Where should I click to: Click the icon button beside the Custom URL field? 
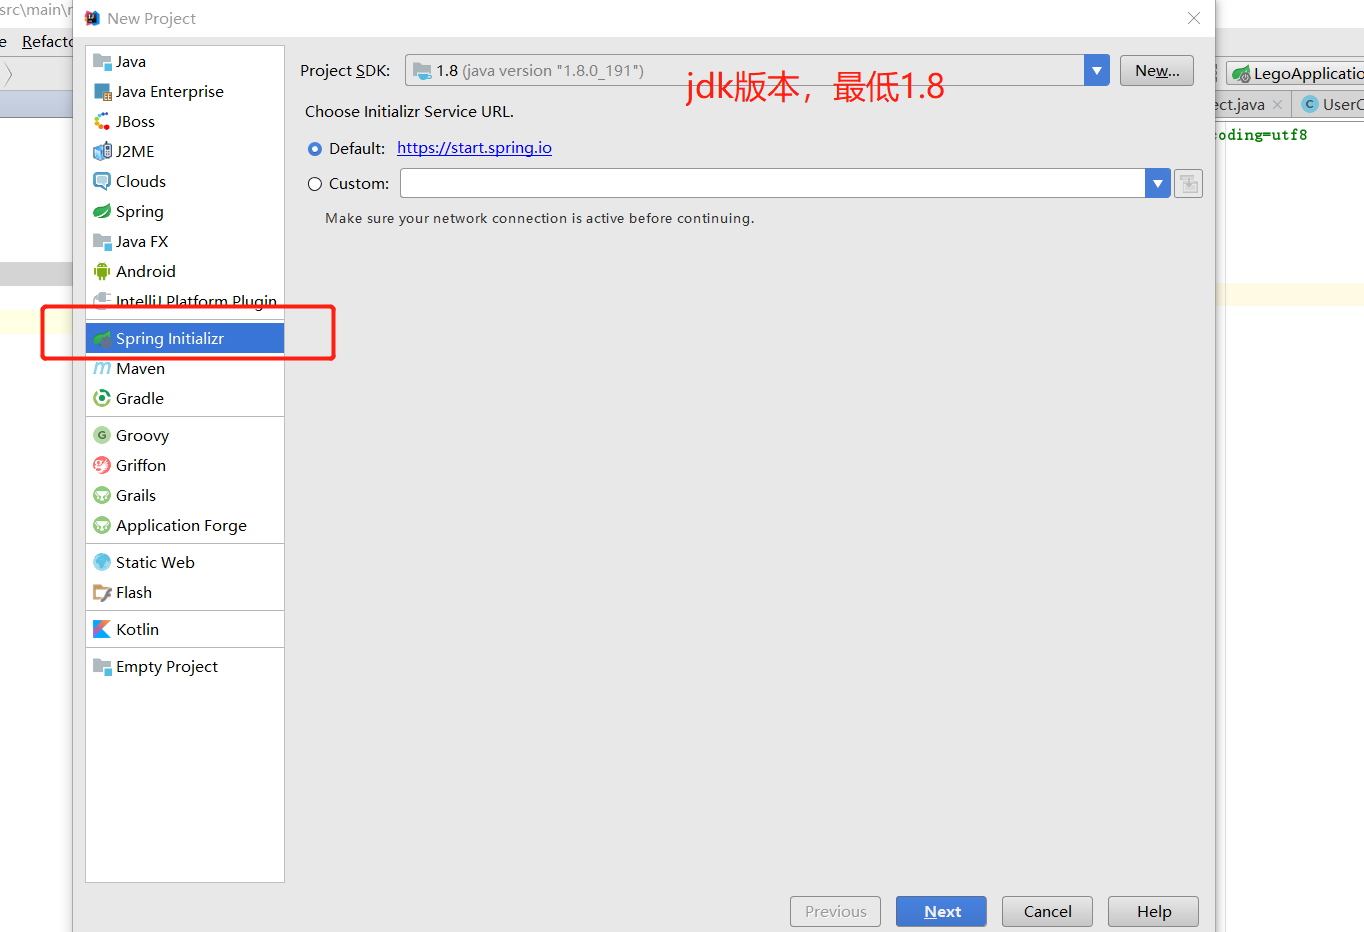pos(1188,184)
